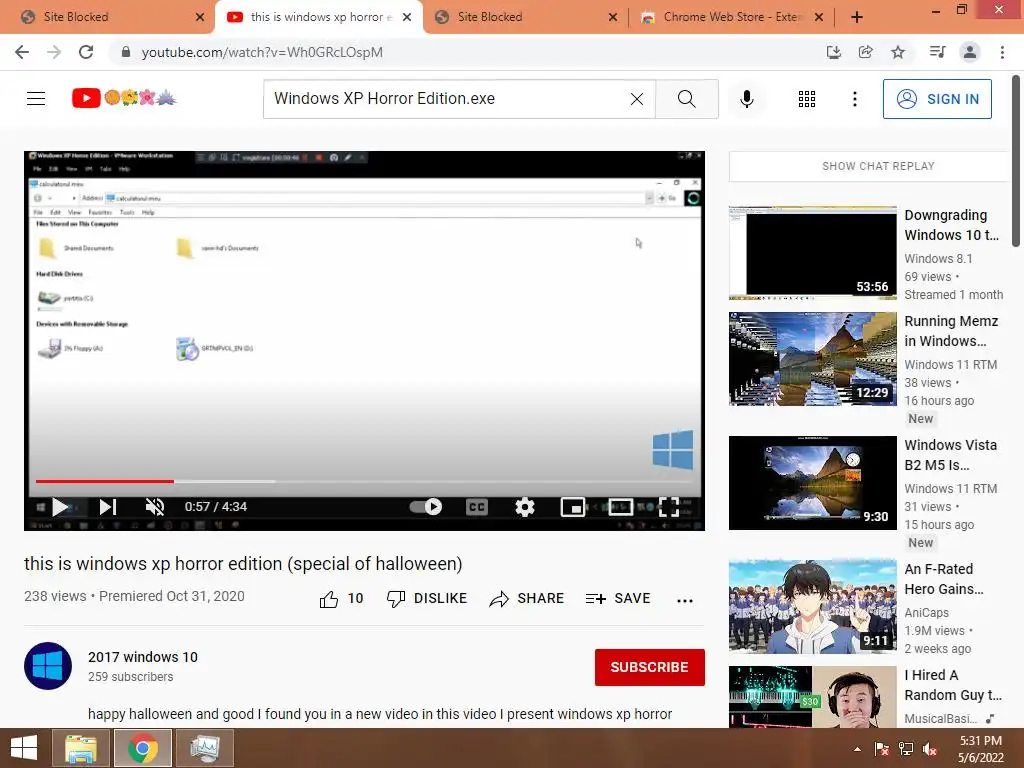
Task: Open a new browser tab
Action: click(x=857, y=18)
